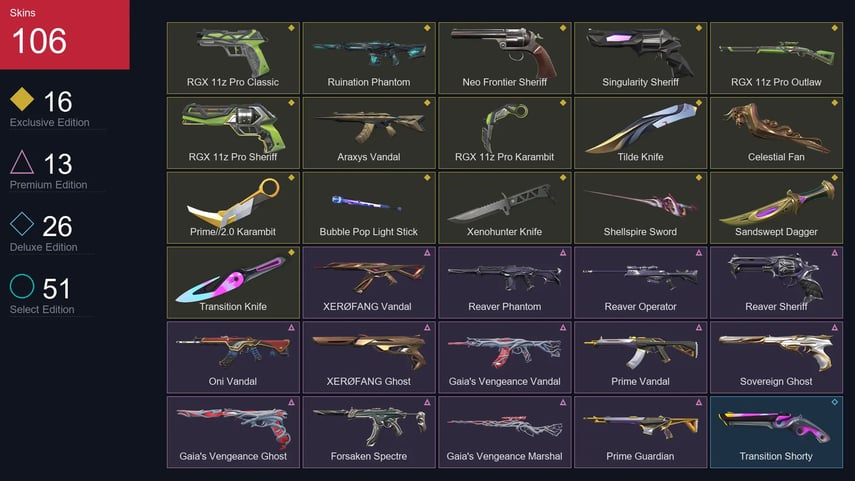The height and width of the screenshot is (481, 855).
Task: Select the Reaver Operator skin
Action: (x=640, y=282)
